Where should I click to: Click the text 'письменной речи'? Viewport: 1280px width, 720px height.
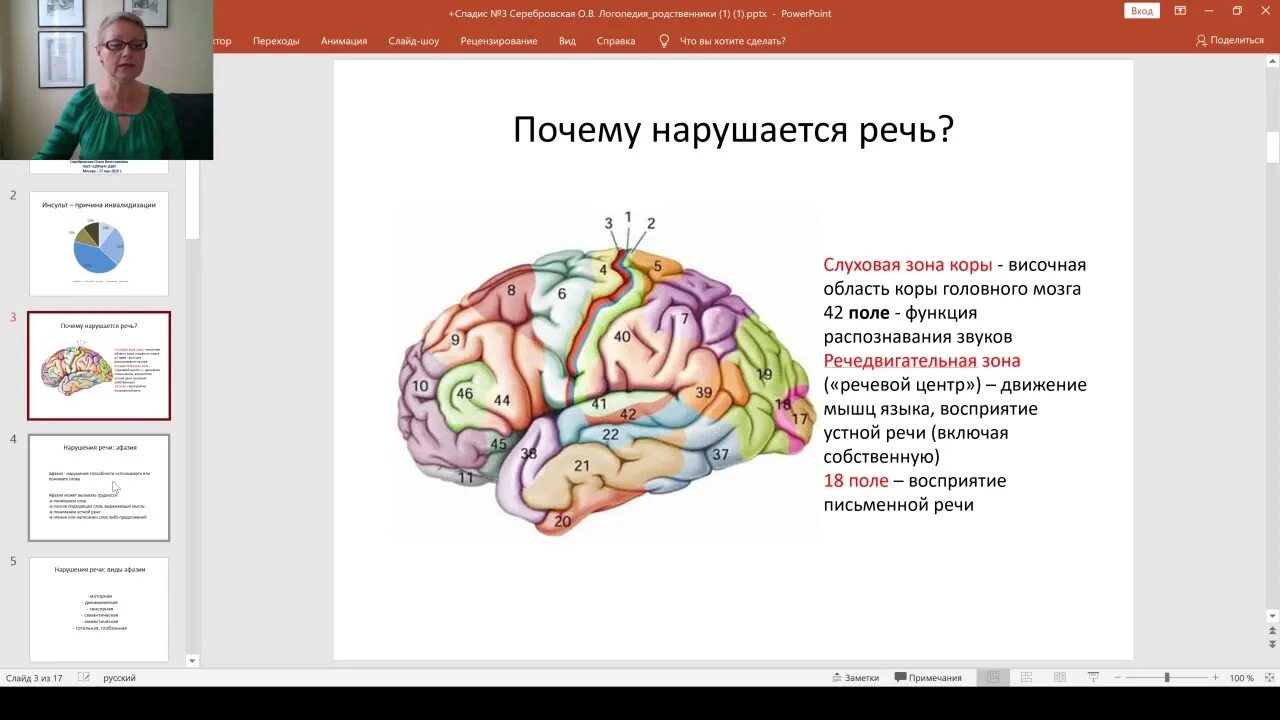point(898,505)
